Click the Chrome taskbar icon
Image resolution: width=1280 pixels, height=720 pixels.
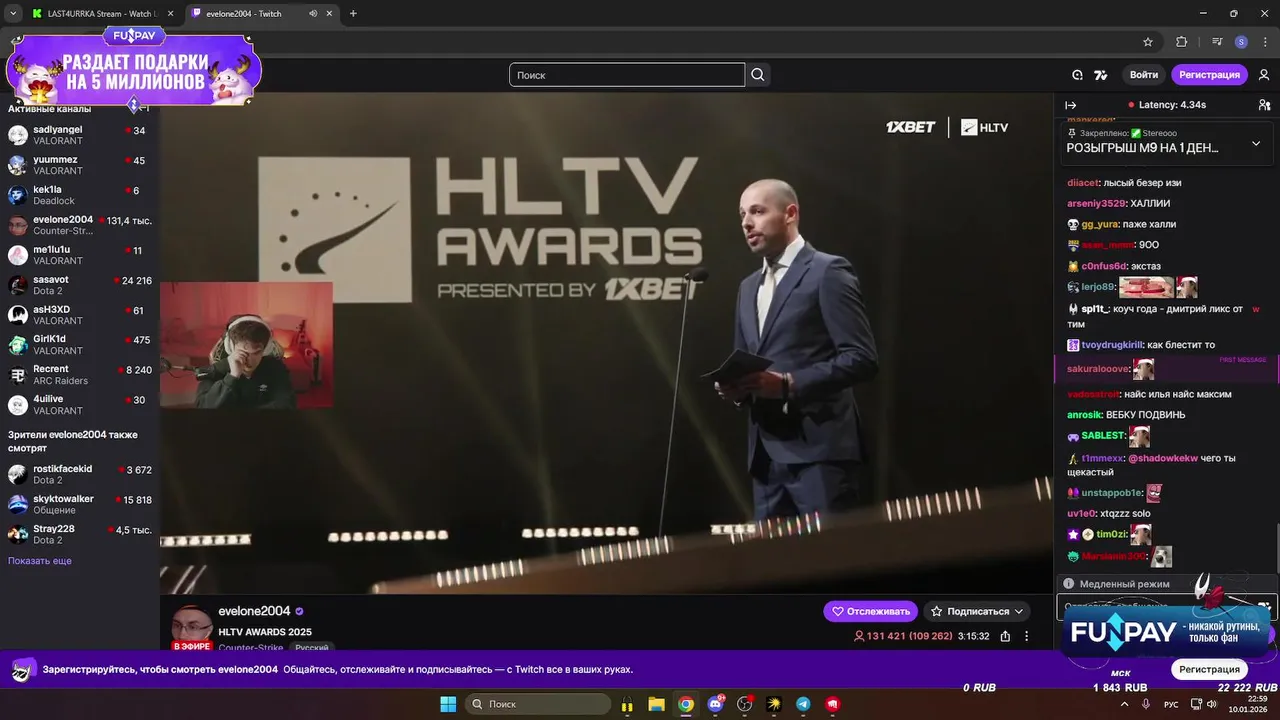pos(686,704)
